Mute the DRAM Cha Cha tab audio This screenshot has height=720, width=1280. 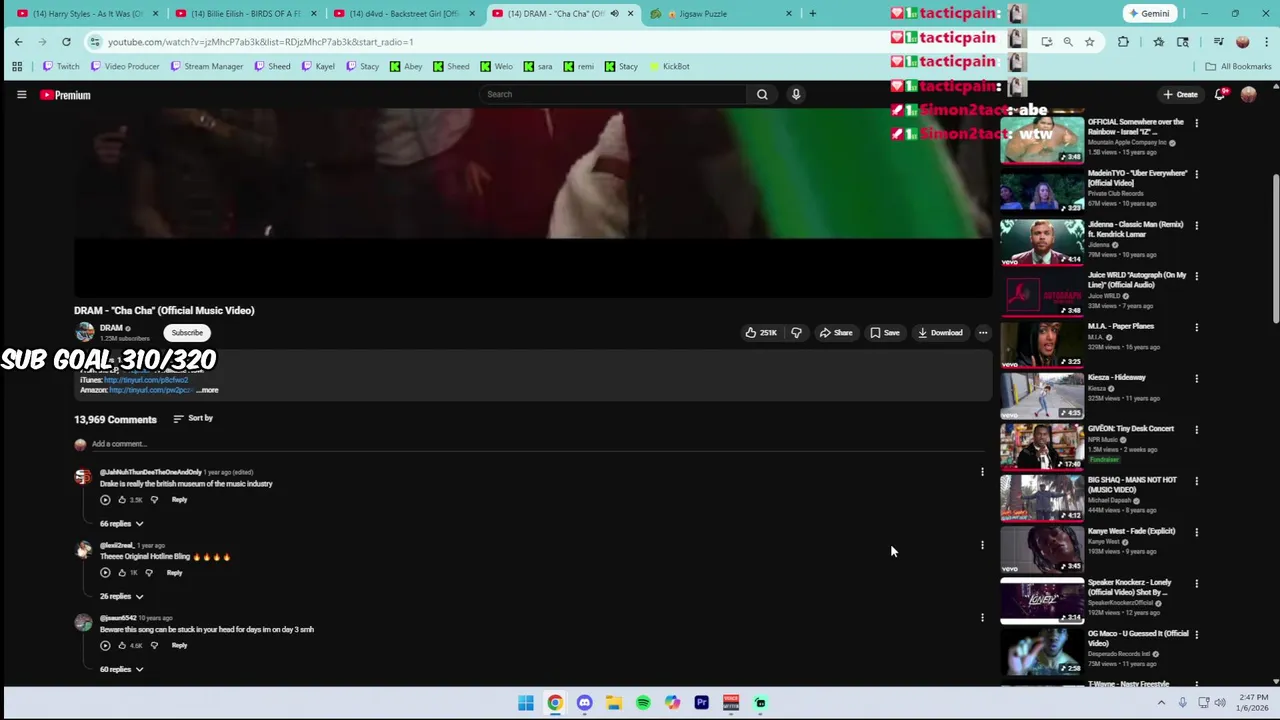pos(614,14)
